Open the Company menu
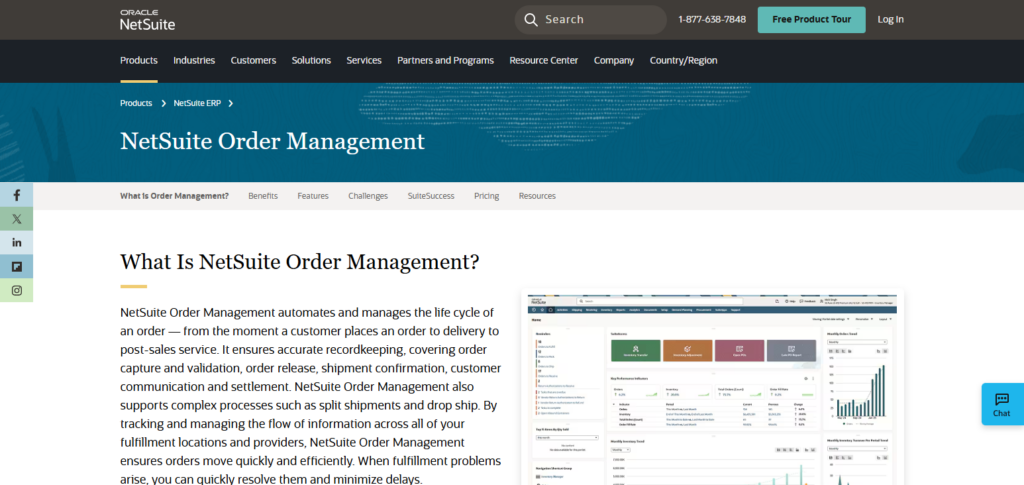Screen dimensions: 1024x485 614,60
